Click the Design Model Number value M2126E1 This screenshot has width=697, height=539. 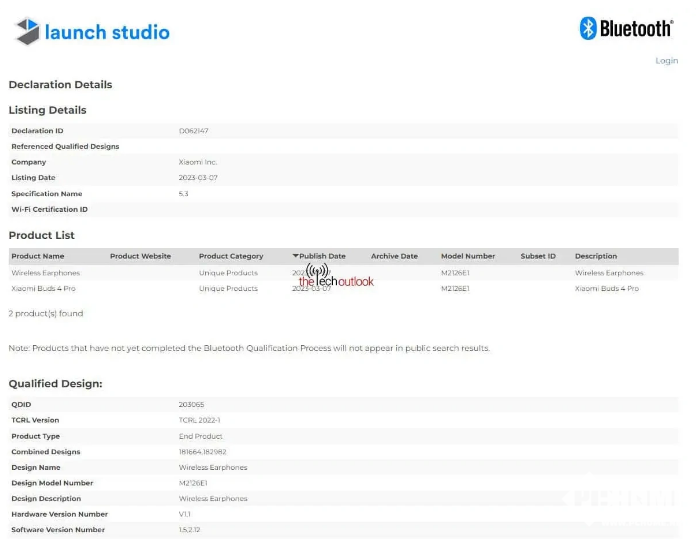(193, 483)
